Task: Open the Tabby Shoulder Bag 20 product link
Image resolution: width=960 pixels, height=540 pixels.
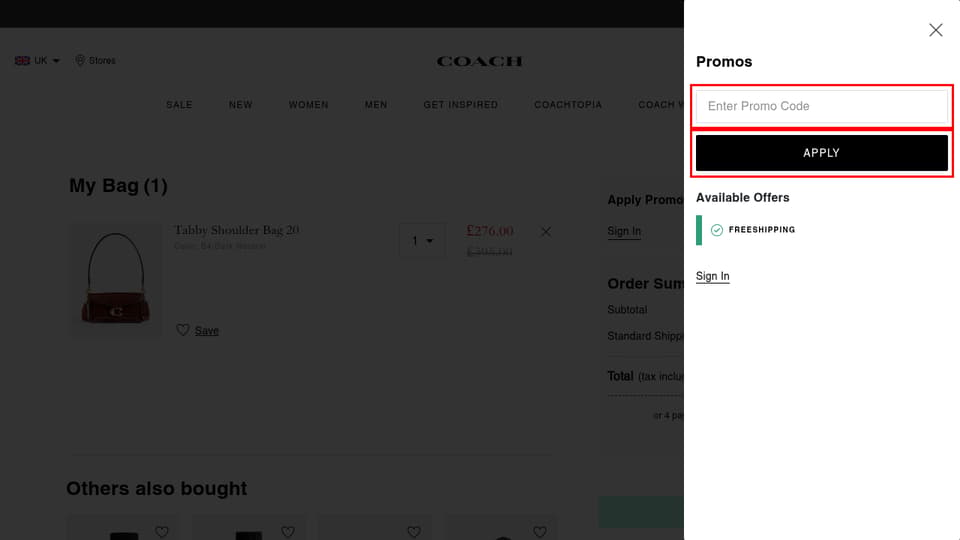Action: pos(236,230)
